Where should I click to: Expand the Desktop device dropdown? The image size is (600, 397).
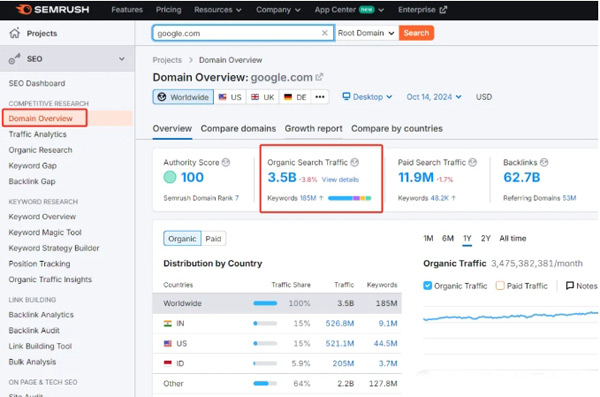pos(367,97)
